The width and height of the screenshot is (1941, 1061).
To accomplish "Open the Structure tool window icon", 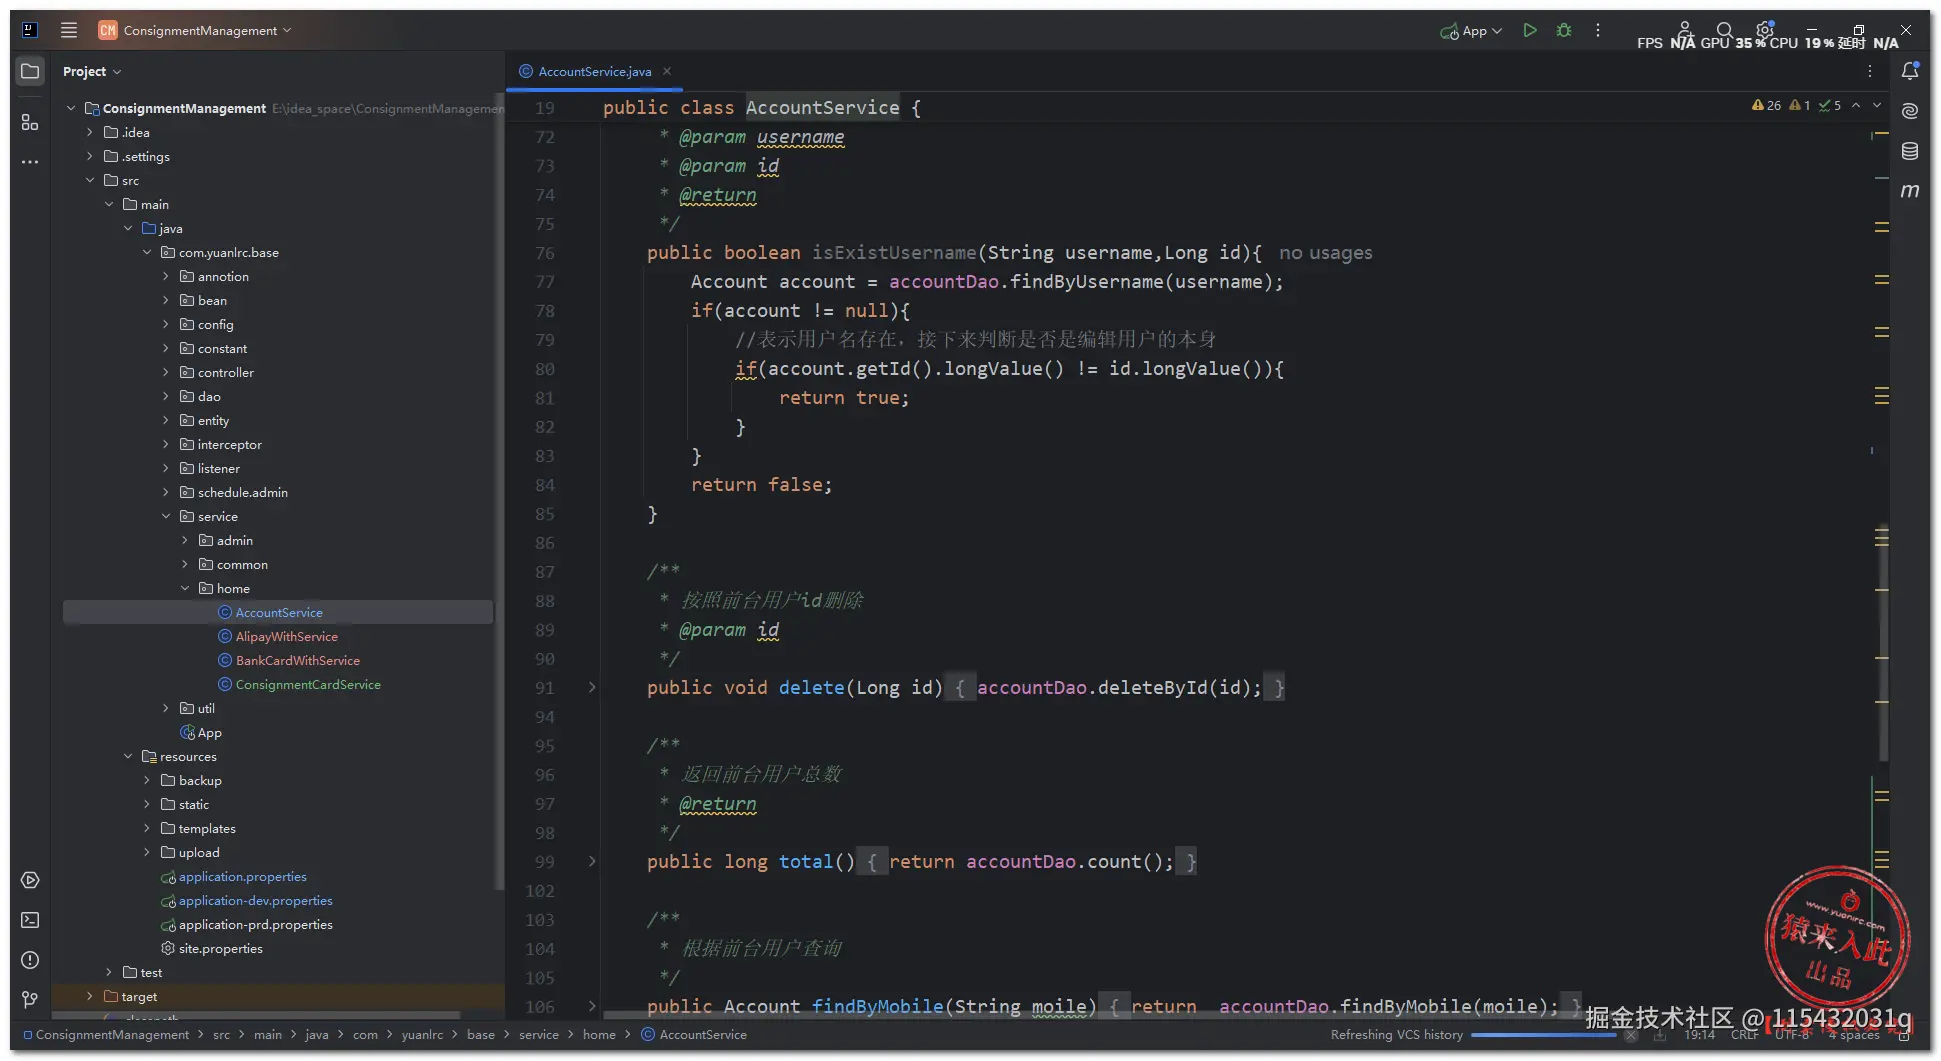I will (x=30, y=121).
